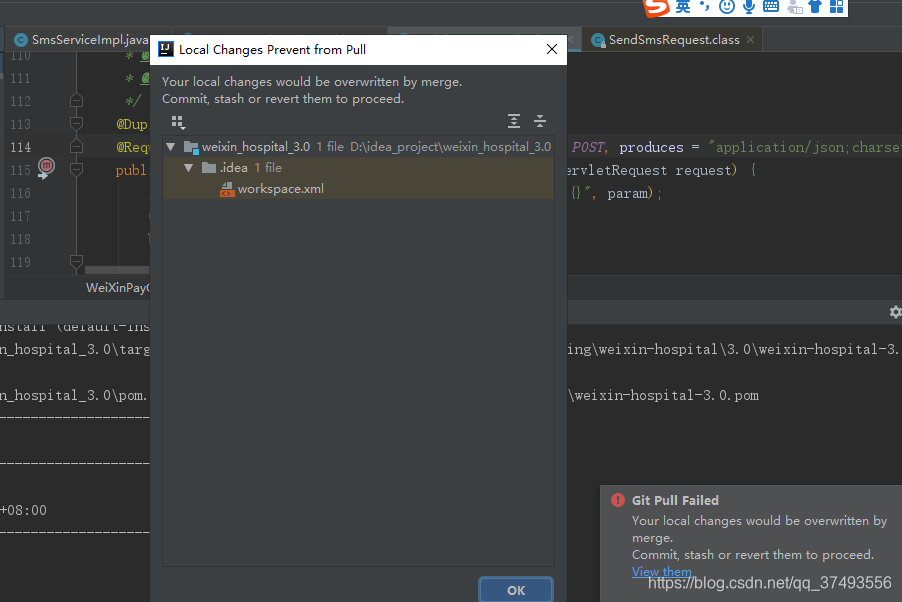Click OK in the pull dialog
The height and width of the screenshot is (602, 902).
coord(516,590)
